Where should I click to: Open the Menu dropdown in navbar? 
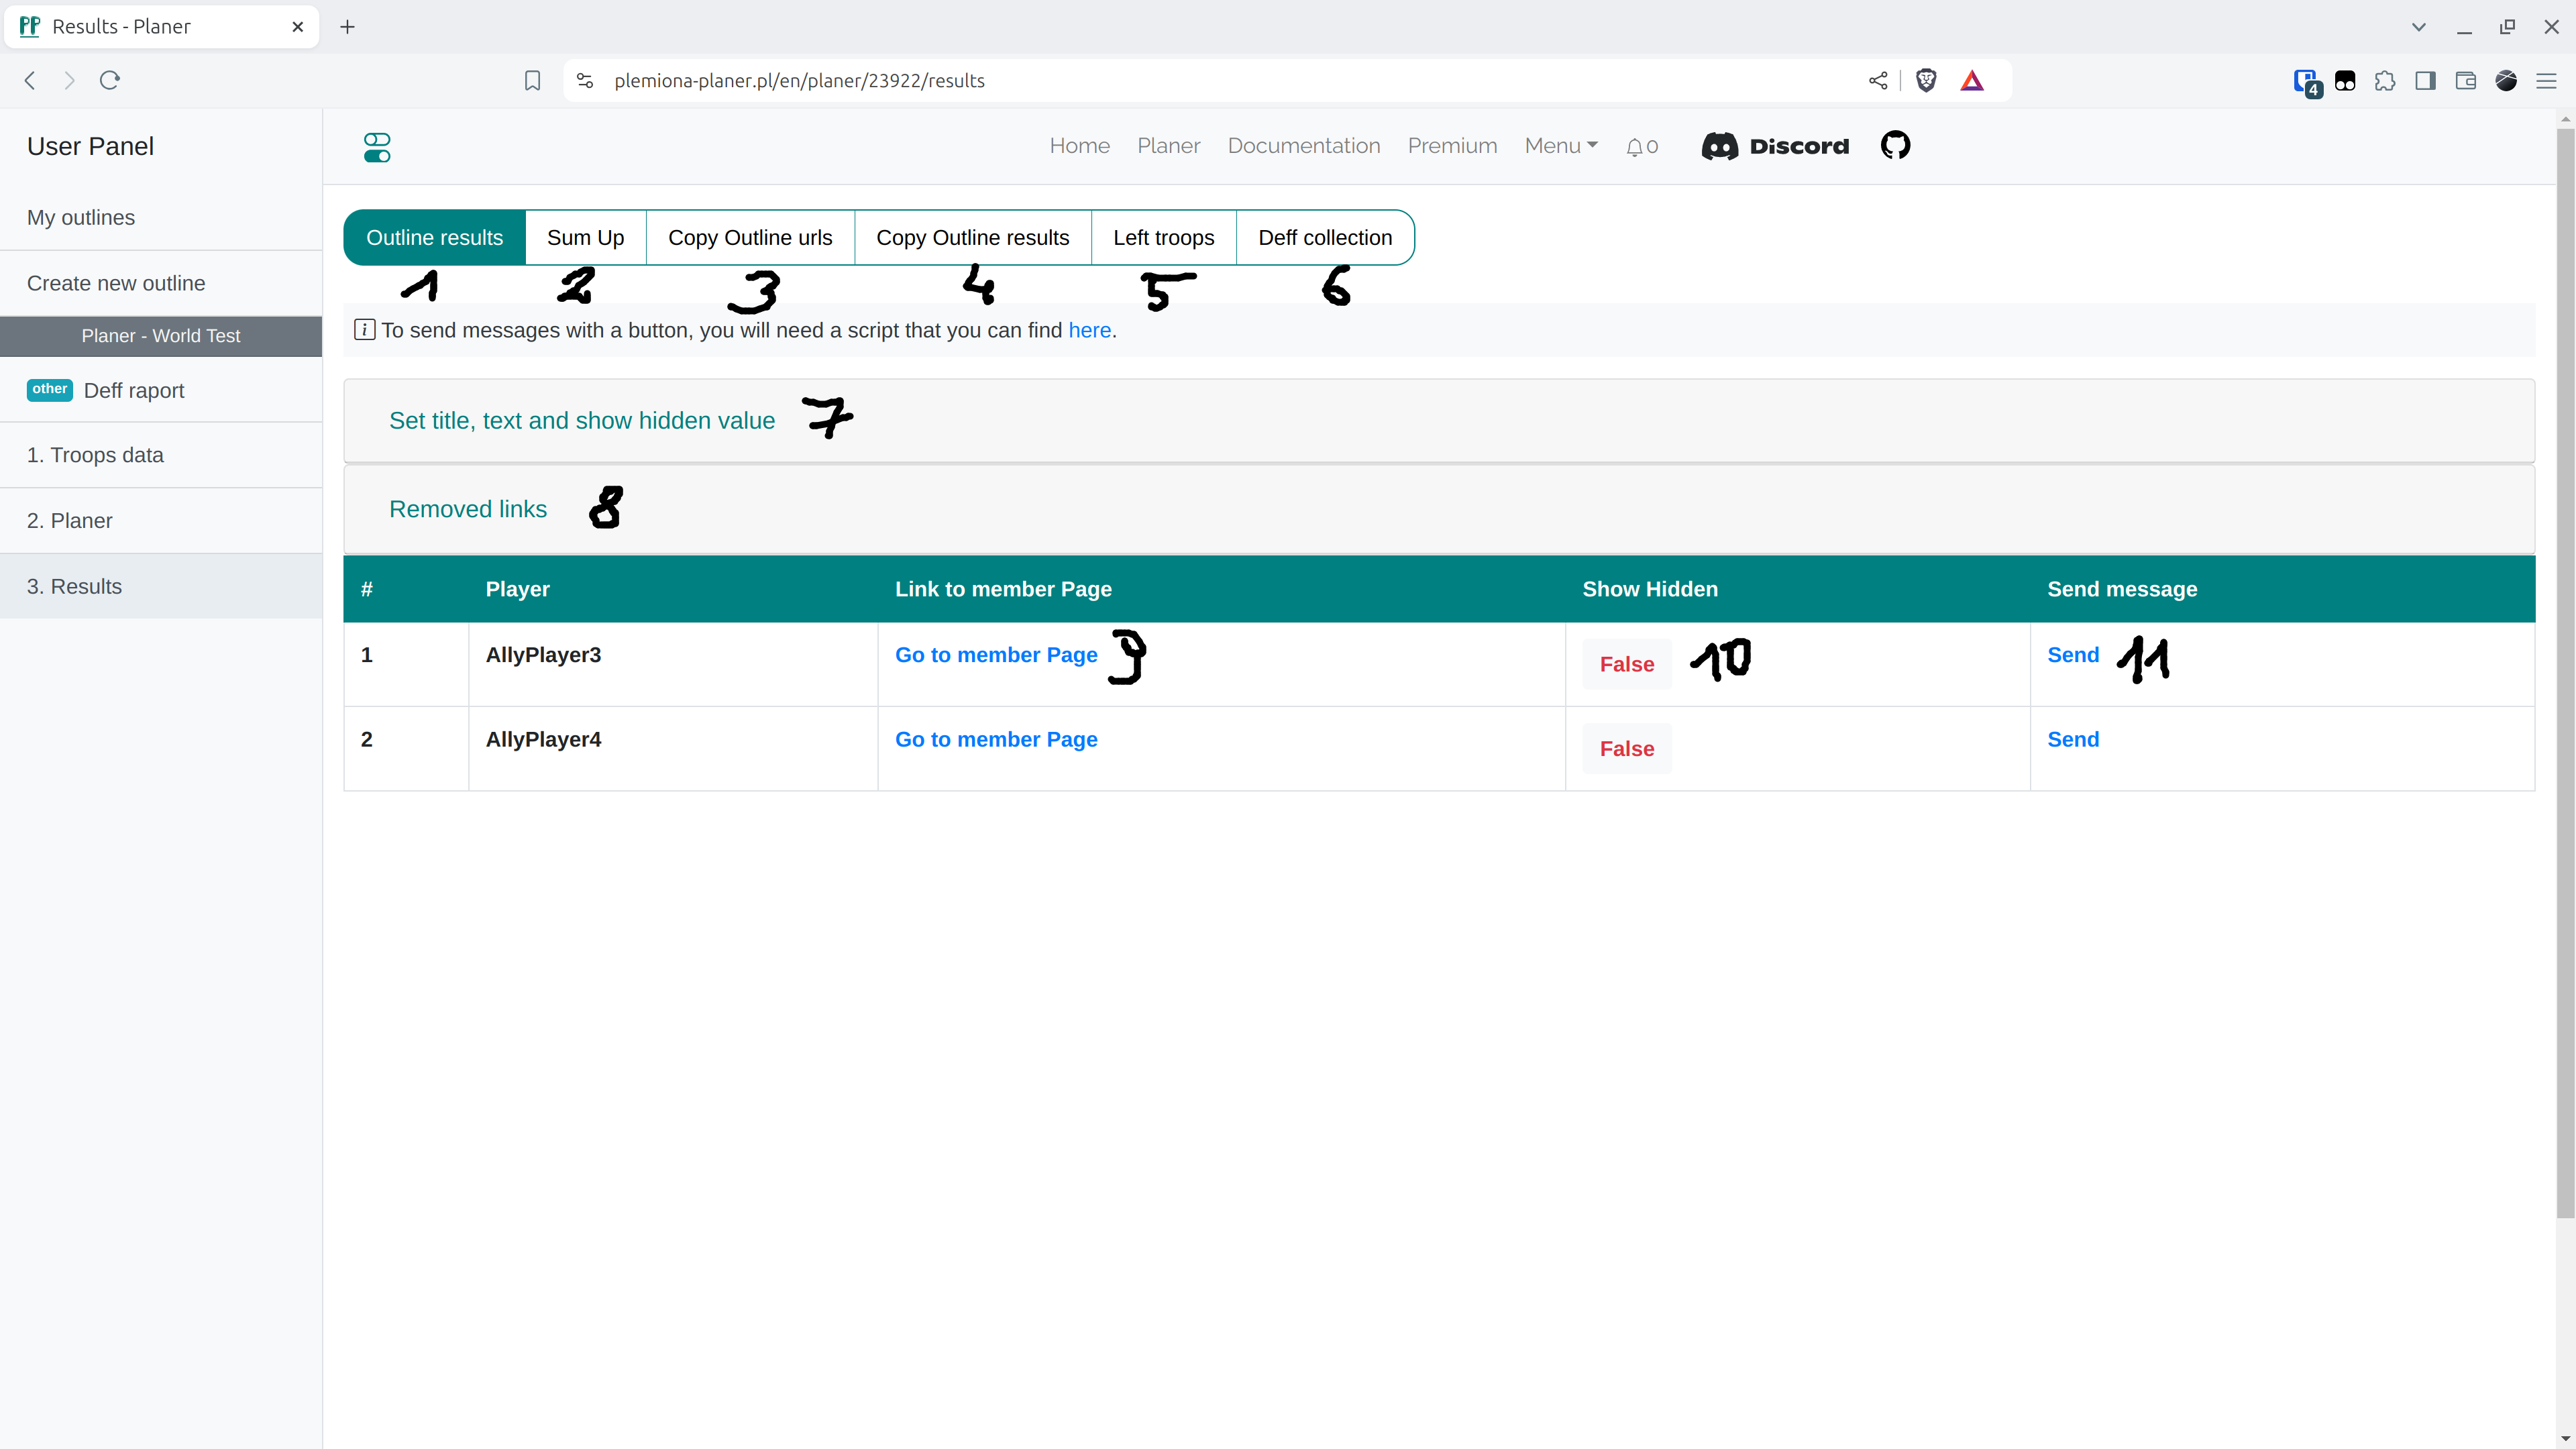(x=1560, y=146)
